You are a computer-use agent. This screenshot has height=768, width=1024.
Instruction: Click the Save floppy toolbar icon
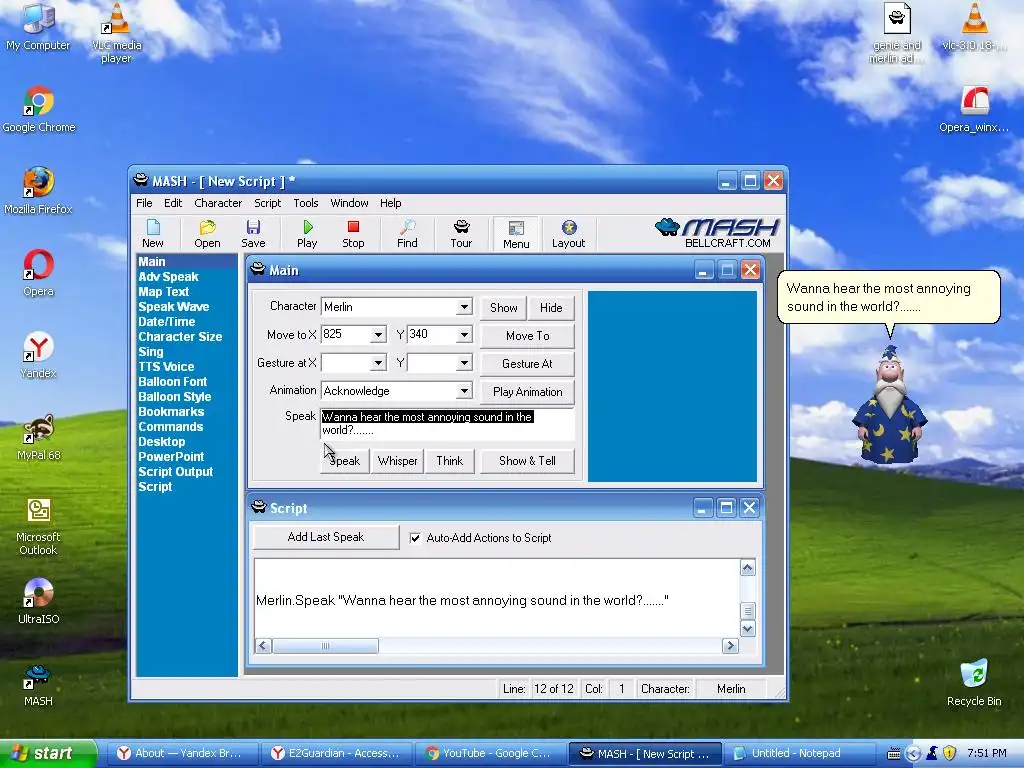[x=253, y=234]
